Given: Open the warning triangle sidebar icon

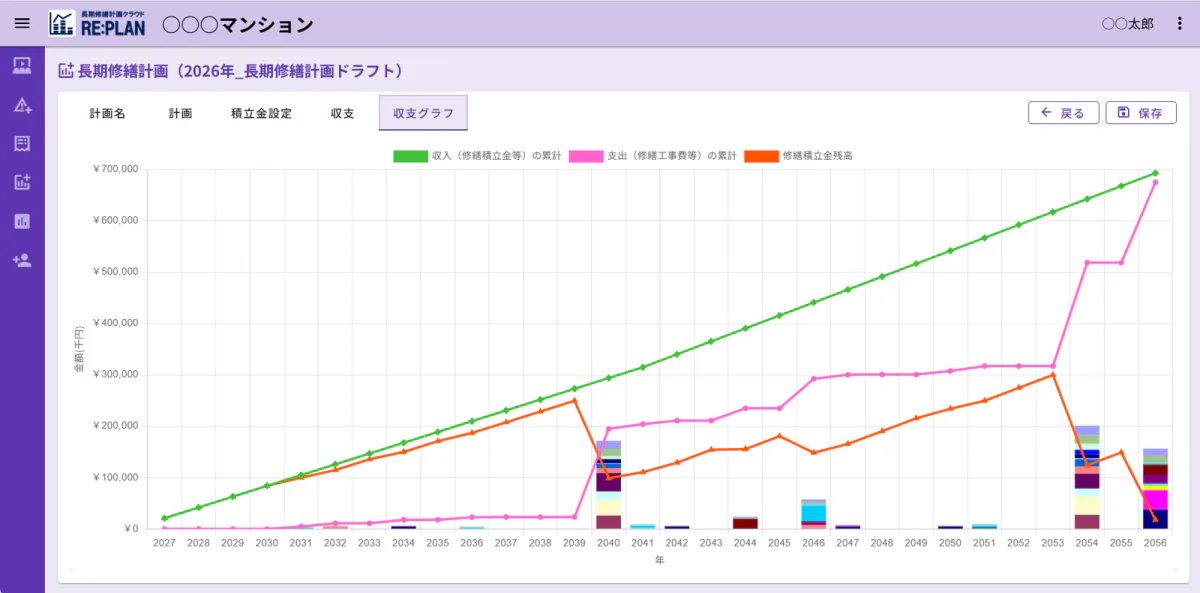Looking at the screenshot, I should pyautogui.click(x=22, y=105).
